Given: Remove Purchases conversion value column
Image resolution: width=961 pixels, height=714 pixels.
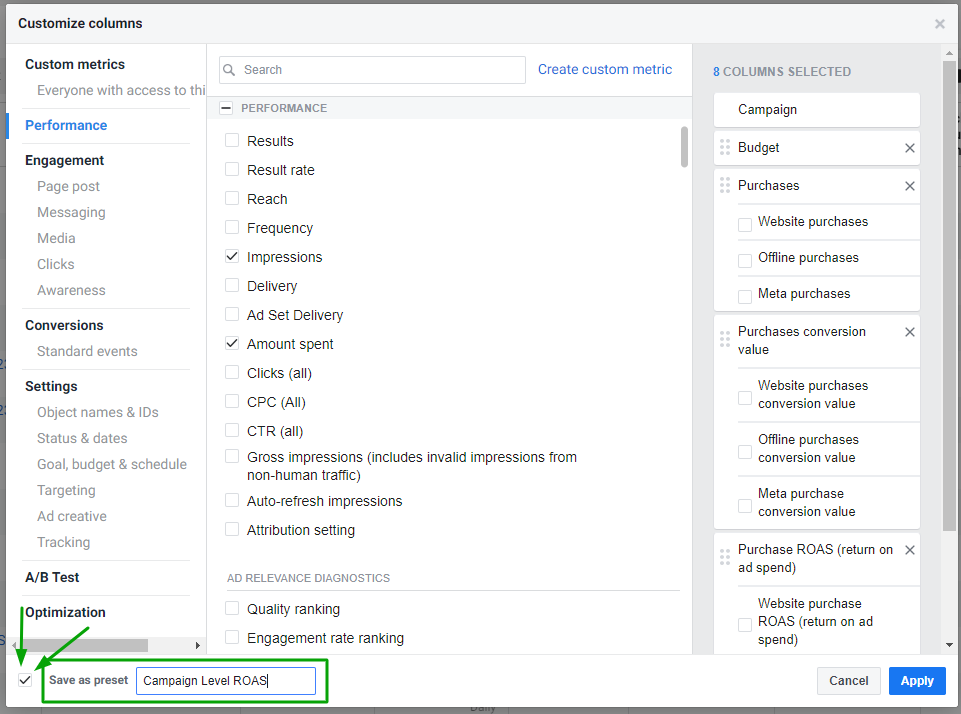Looking at the screenshot, I should (x=910, y=332).
